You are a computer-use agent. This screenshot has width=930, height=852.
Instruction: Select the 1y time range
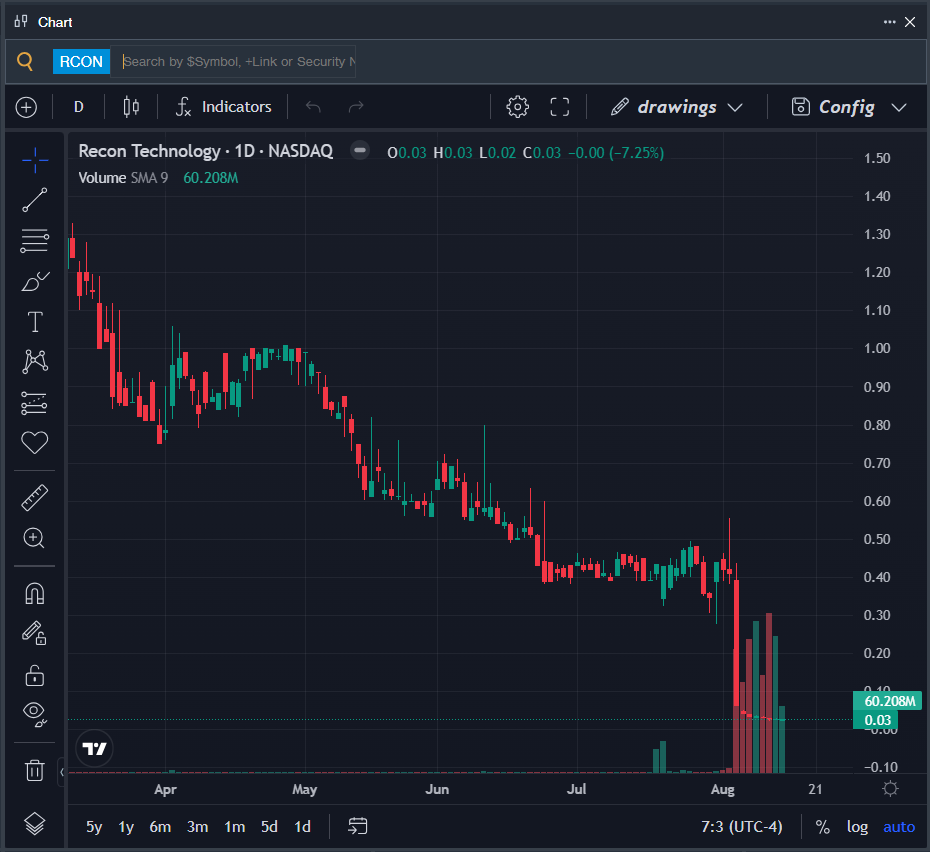[126, 826]
